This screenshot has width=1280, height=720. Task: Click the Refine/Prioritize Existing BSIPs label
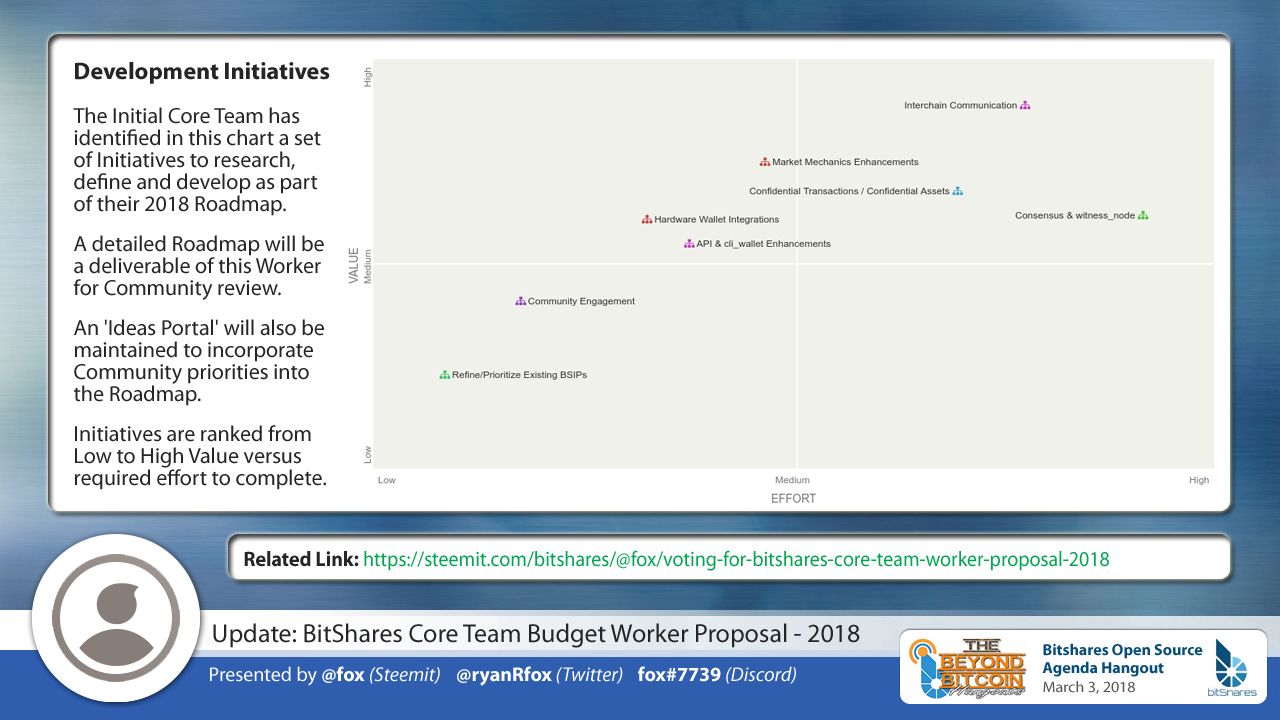(x=519, y=375)
